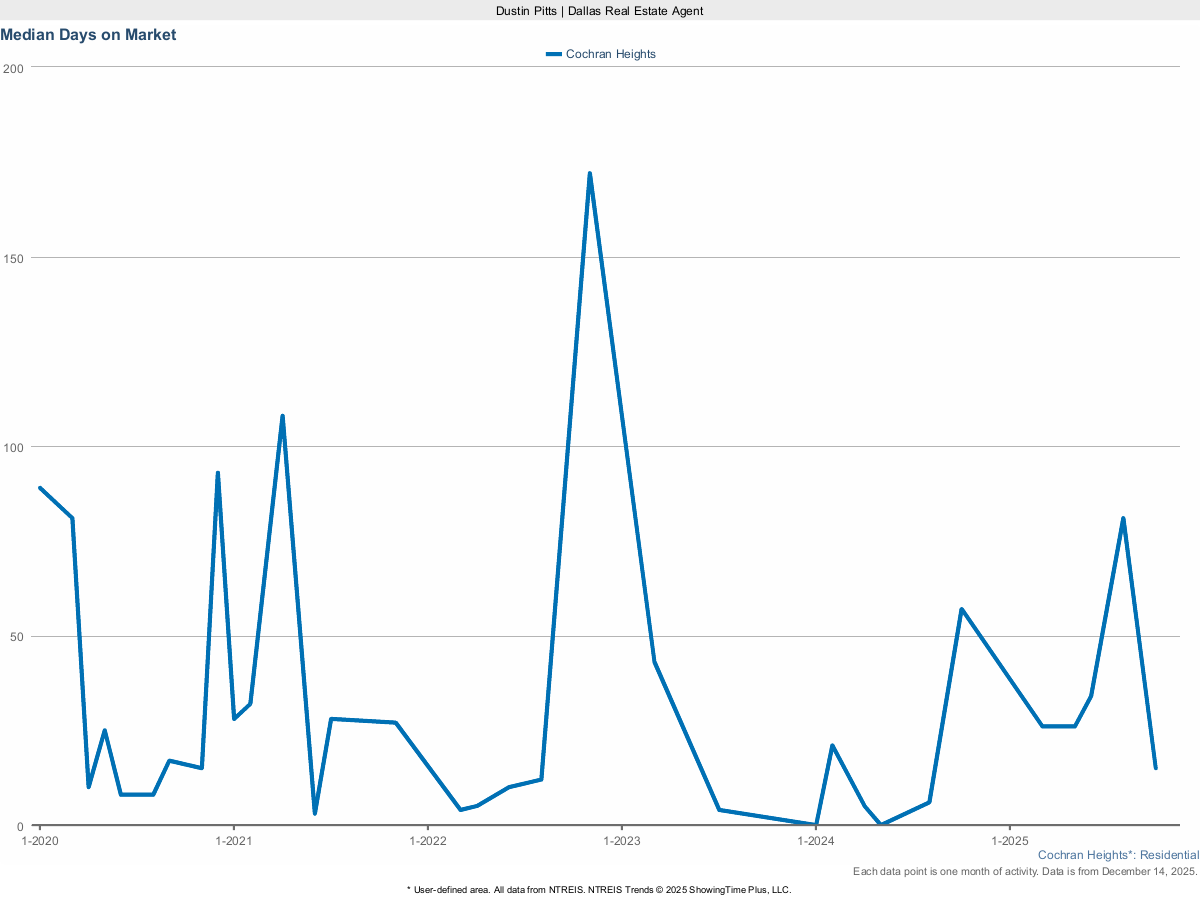This screenshot has width=1200, height=900.
Task: Click the blue legend line icon above the chart
Action: [x=552, y=54]
